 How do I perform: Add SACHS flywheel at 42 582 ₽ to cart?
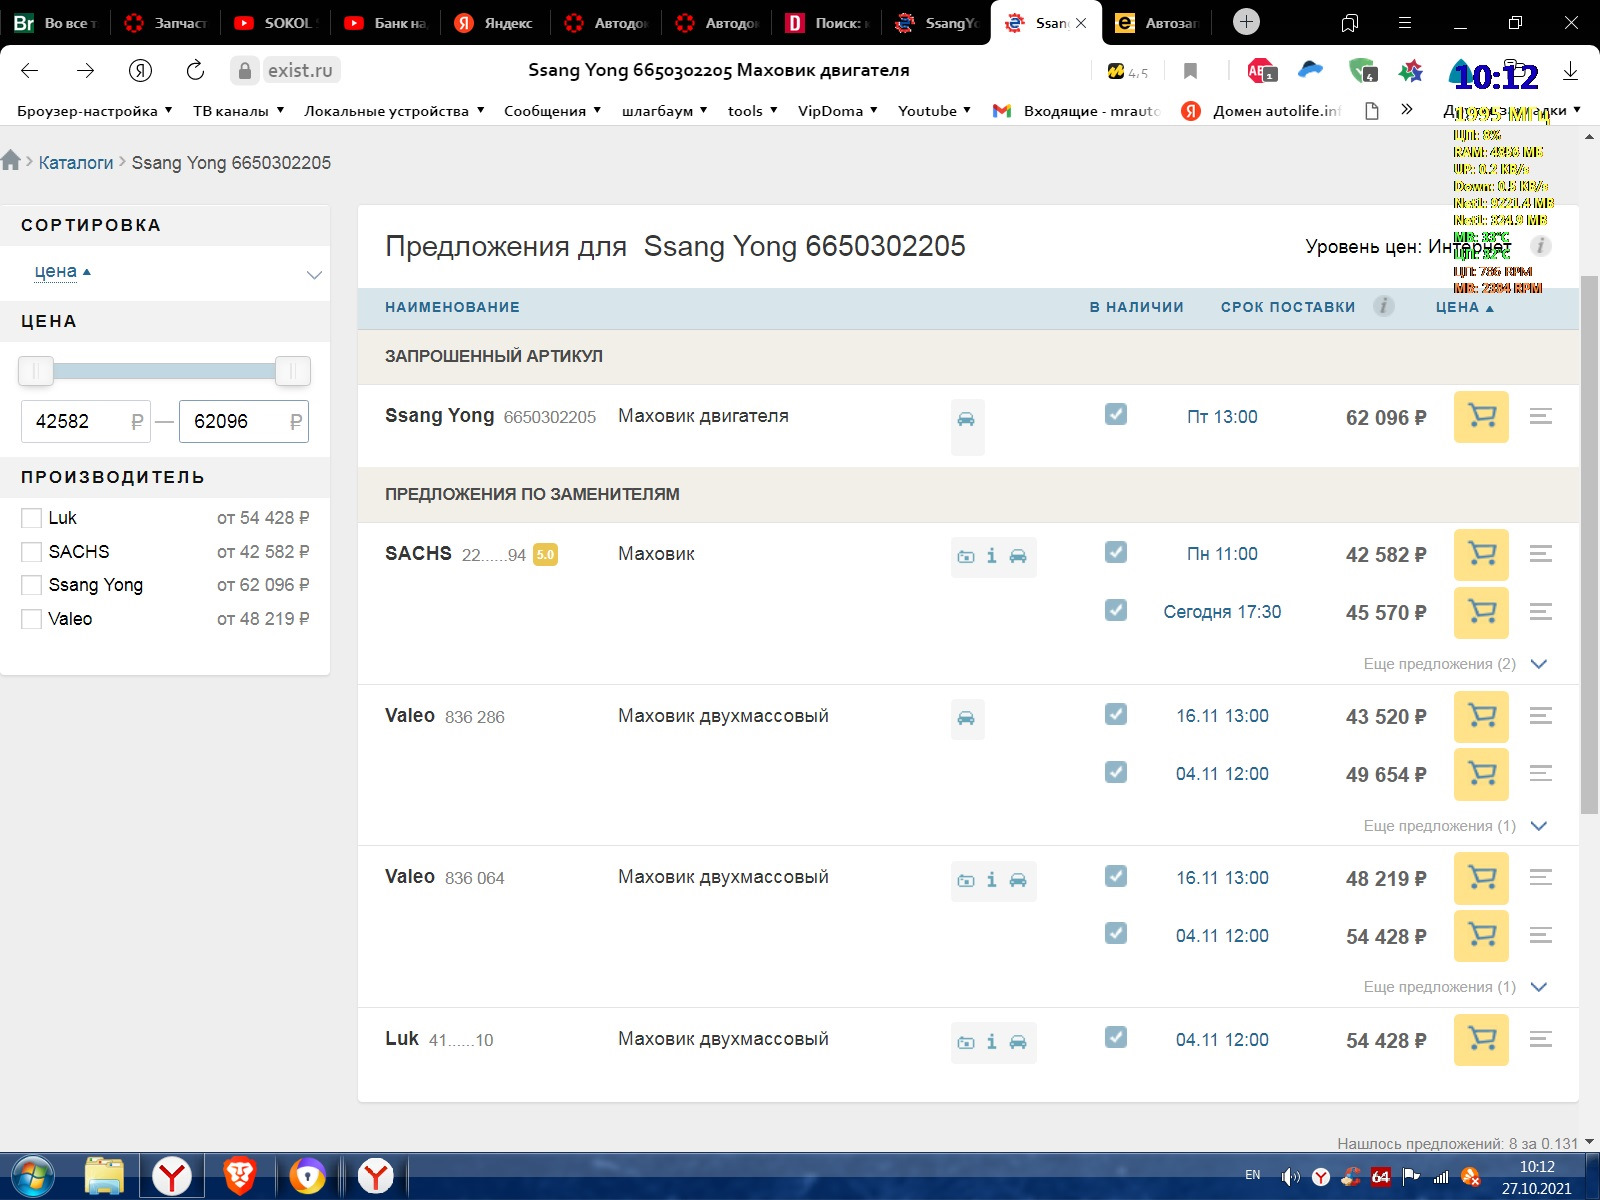point(1480,554)
